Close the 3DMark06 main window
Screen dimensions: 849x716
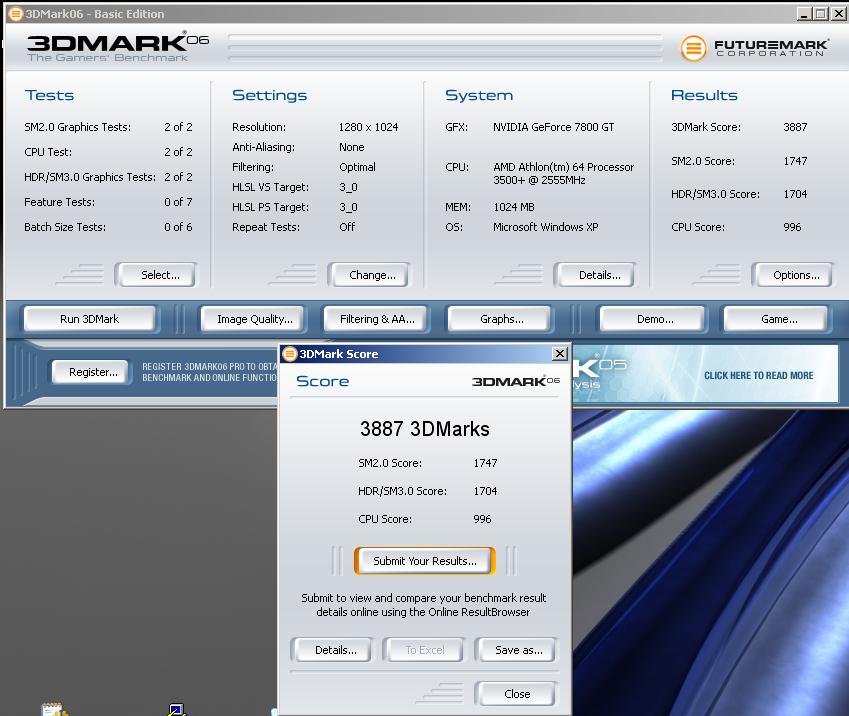(839, 14)
